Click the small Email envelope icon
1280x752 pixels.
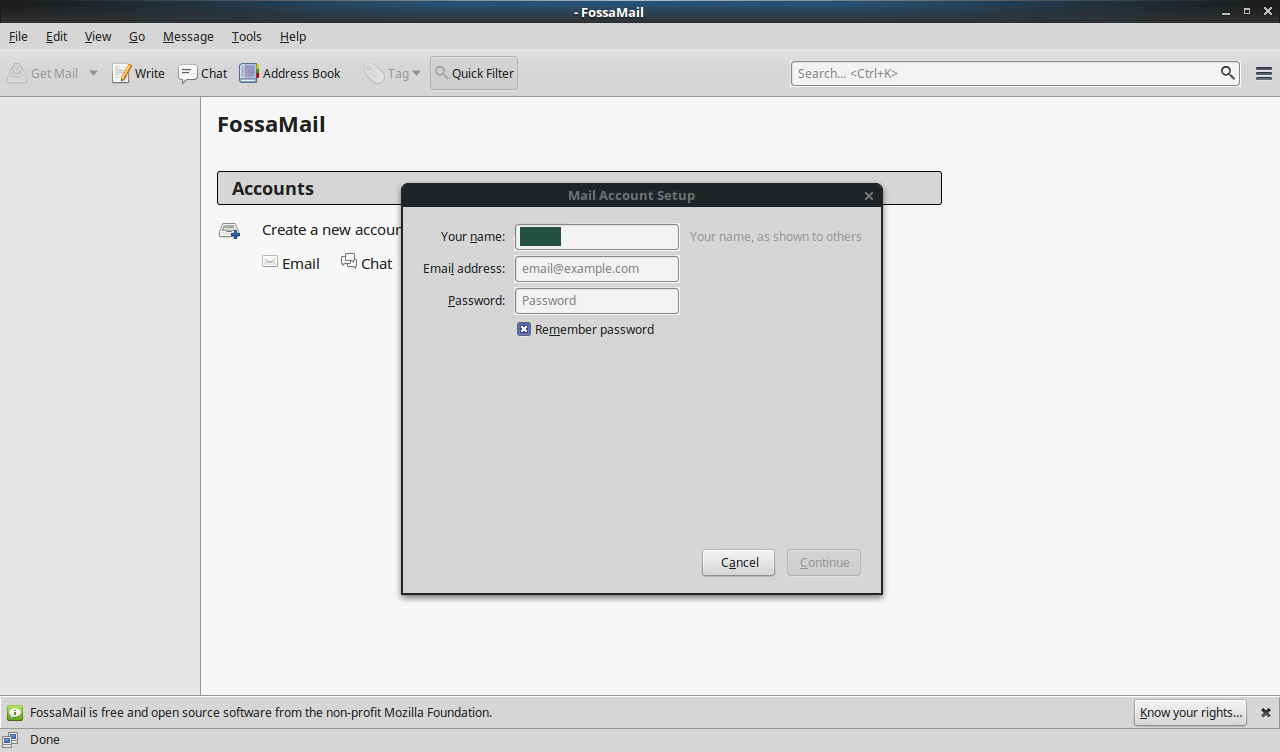270,261
